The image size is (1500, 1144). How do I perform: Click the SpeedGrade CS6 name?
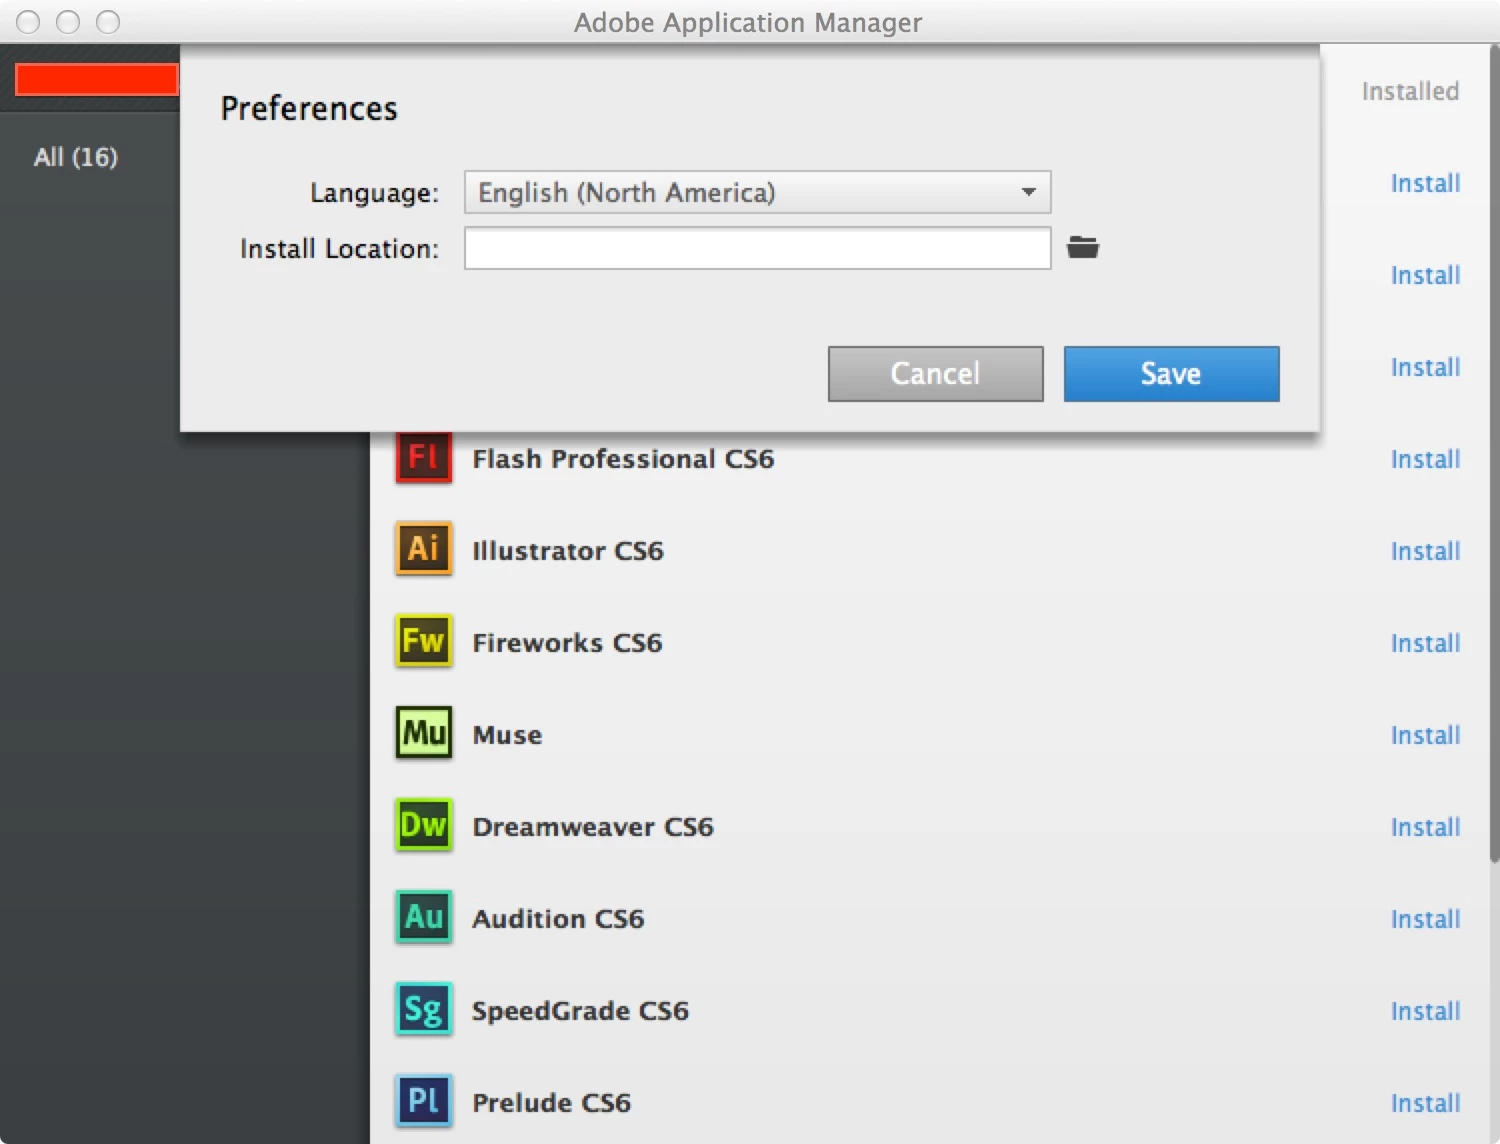click(x=580, y=1011)
